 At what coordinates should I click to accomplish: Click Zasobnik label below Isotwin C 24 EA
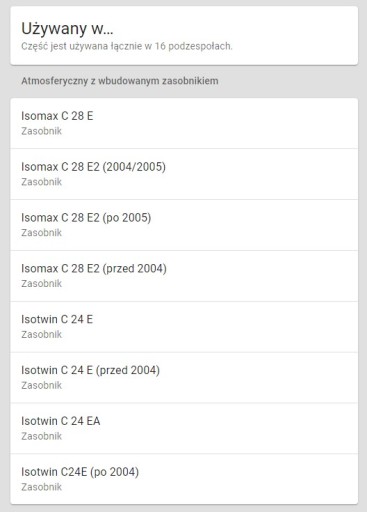(42, 436)
